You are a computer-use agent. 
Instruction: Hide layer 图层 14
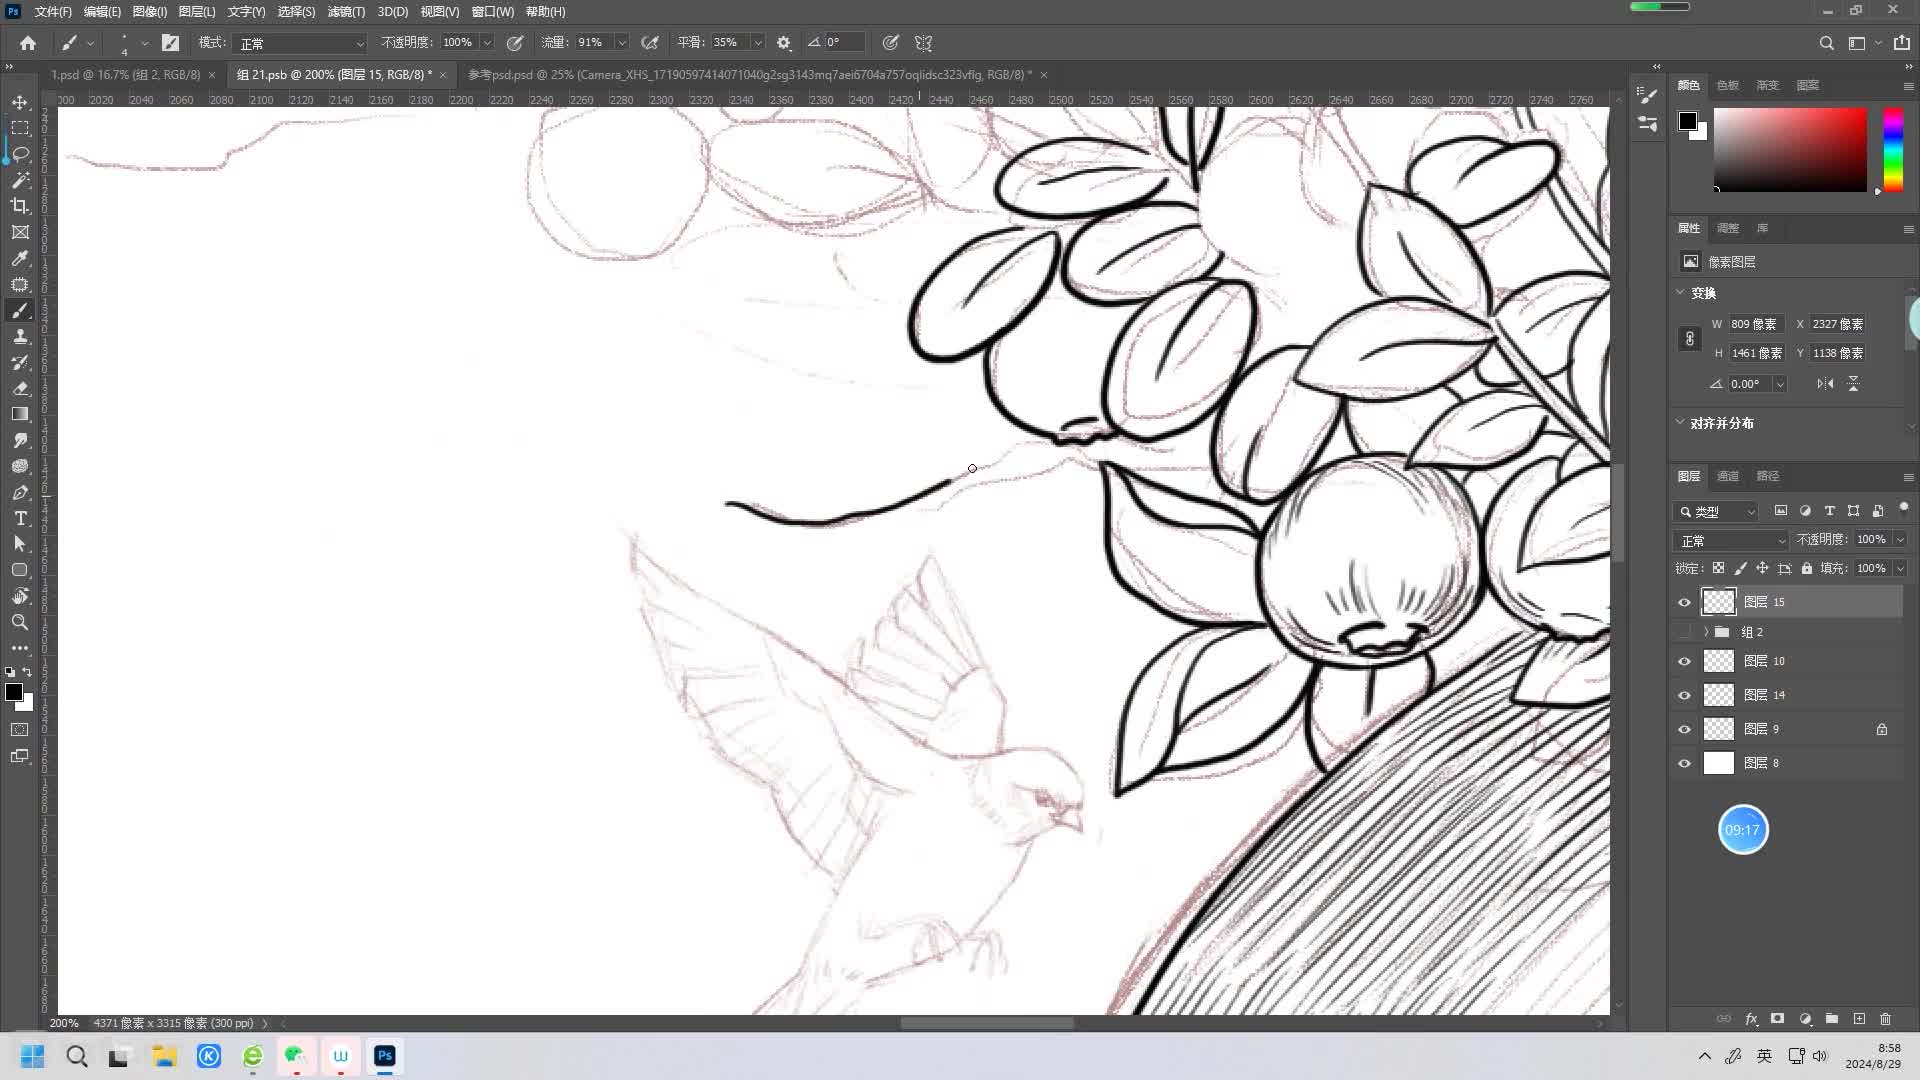(1684, 695)
